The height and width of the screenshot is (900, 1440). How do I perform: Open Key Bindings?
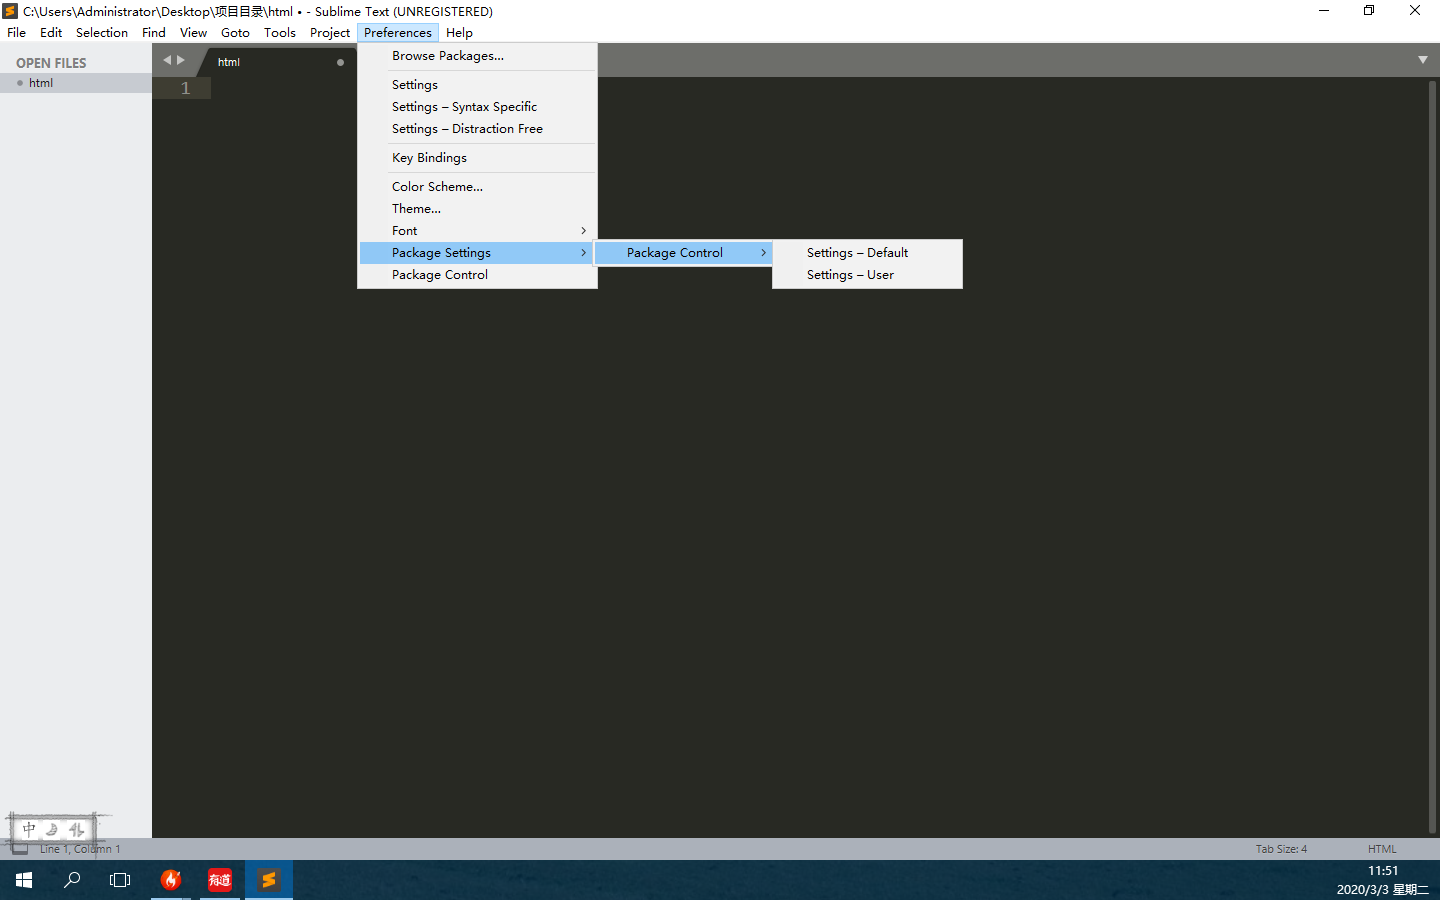(x=477, y=158)
